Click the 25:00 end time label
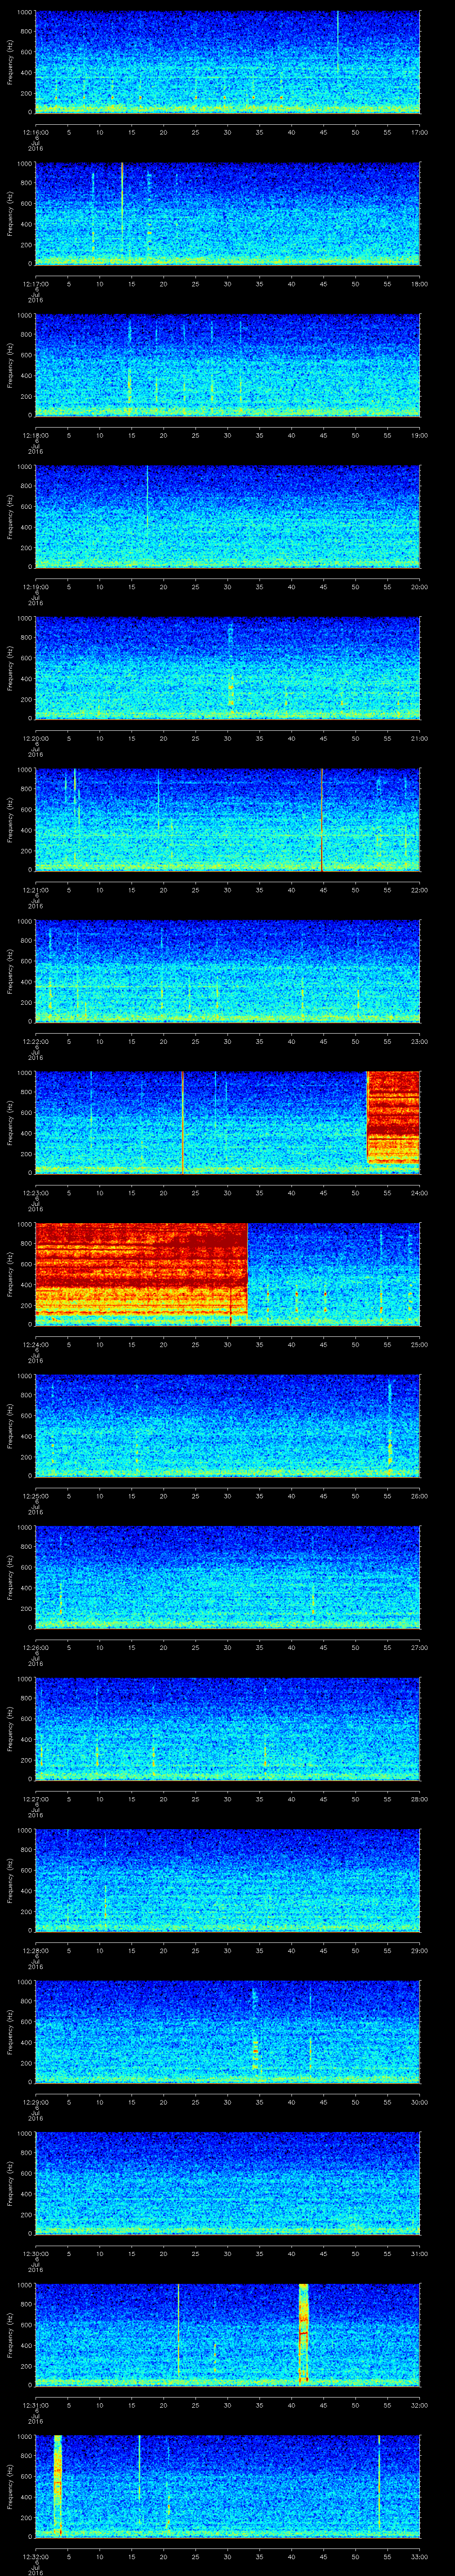Image resolution: width=455 pixels, height=2576 pixels. pyautogui.click(x=419, y=1344)
